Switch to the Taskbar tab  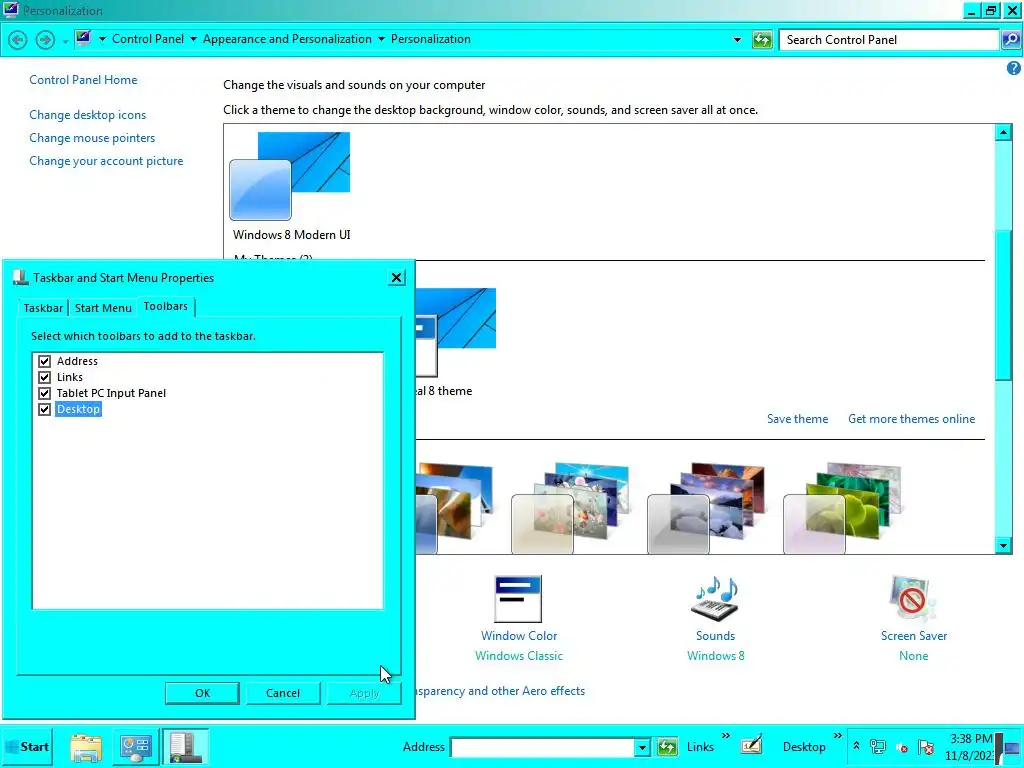pyautogui.click(x=43, y=308)
